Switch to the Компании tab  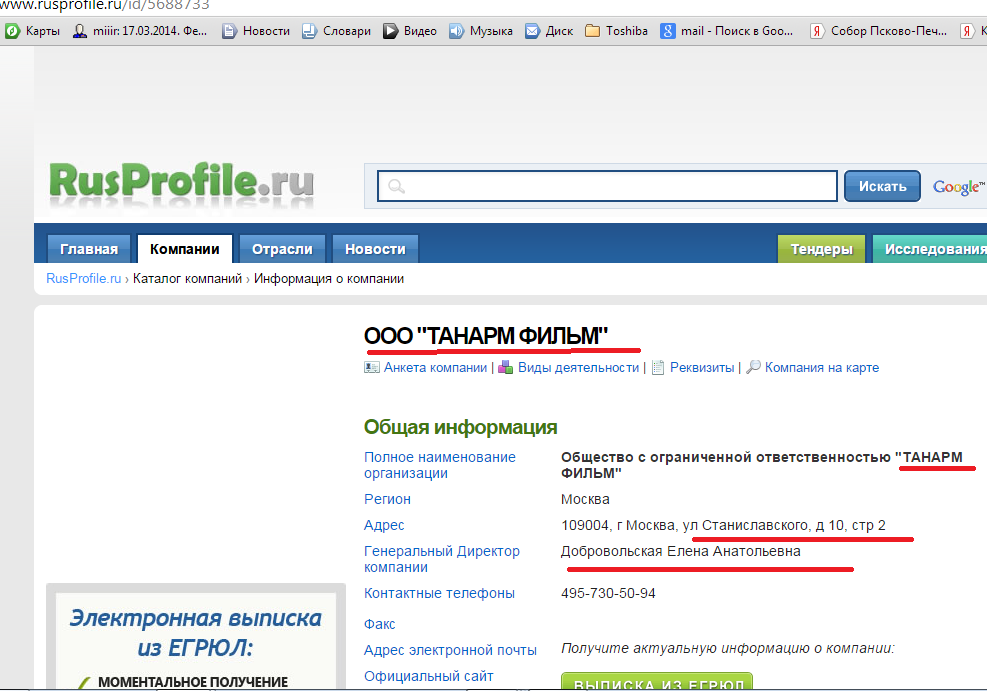click(184, 249)
